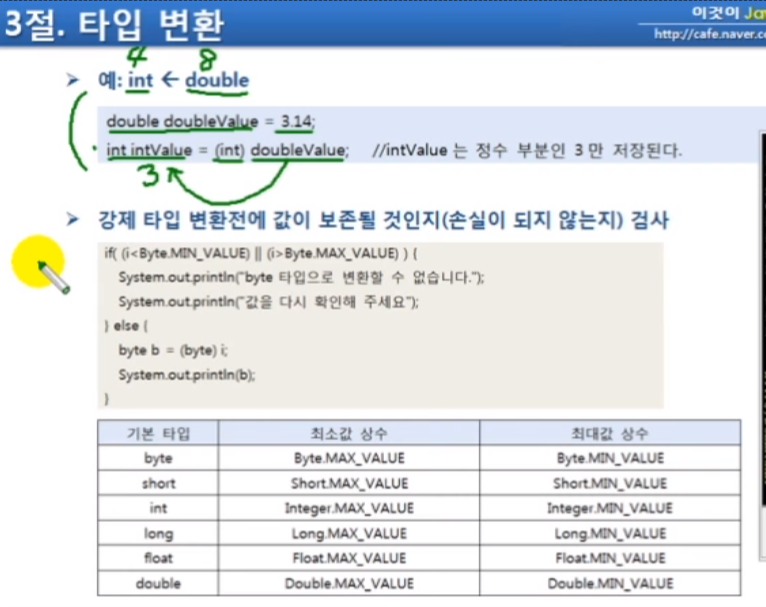Image resolution: width=766 pixels, height=607 pixels.
Task: Click code line "System.out.println(b);"
Action: click(187, 375)
